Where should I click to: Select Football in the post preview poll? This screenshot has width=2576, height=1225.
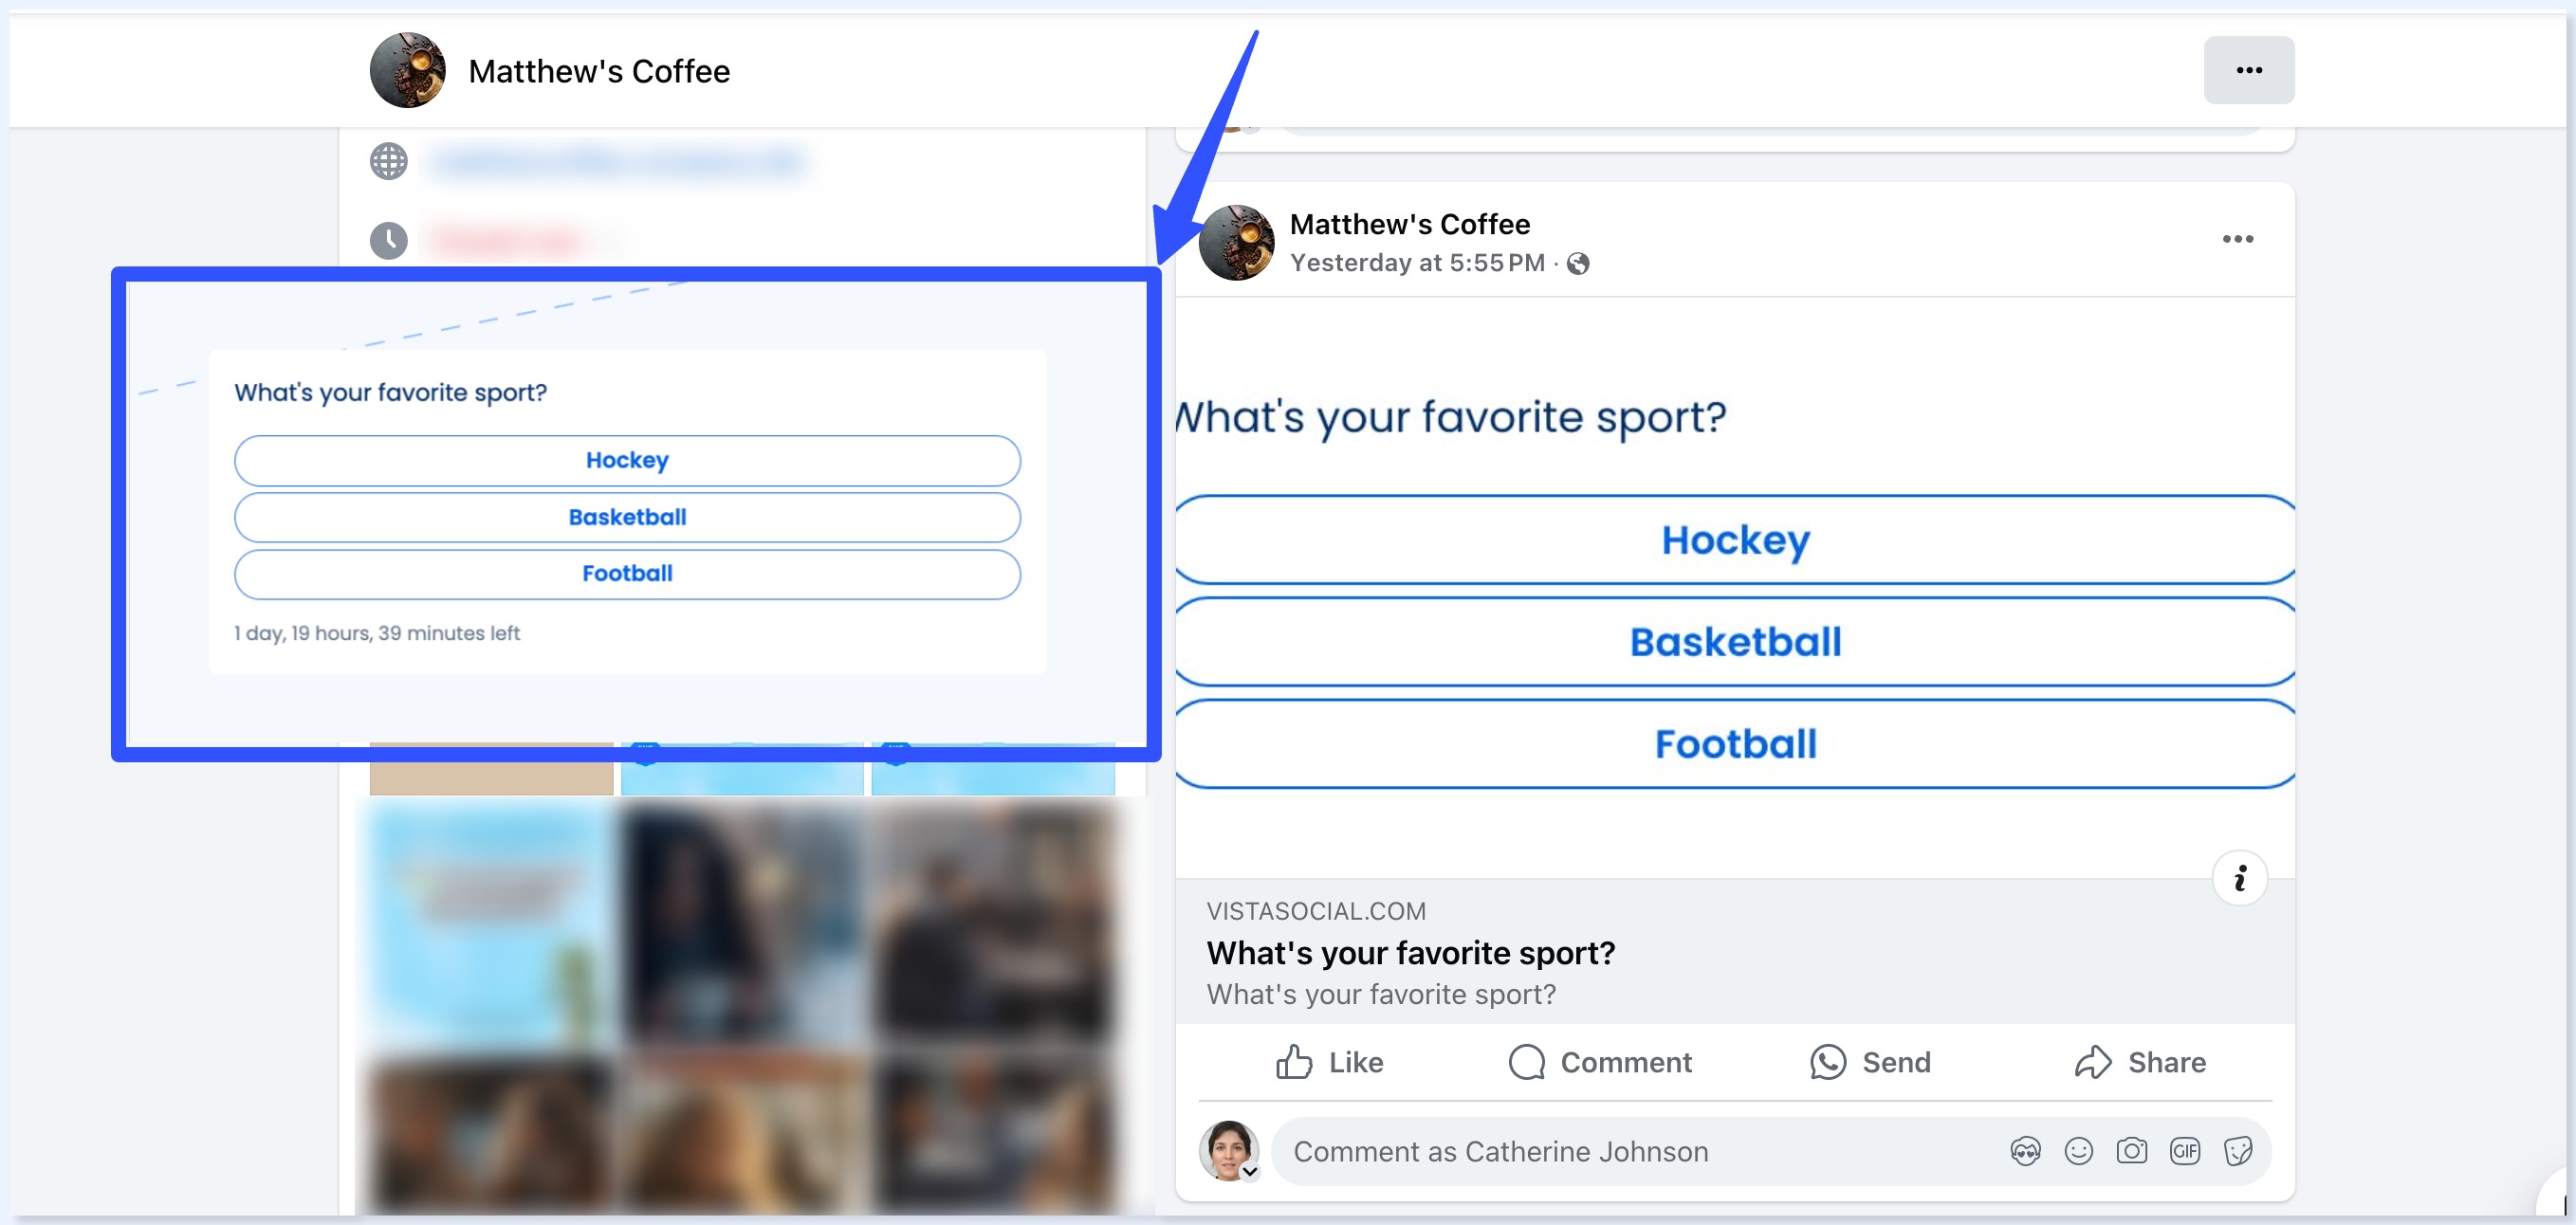click(x=1735, y=743)
